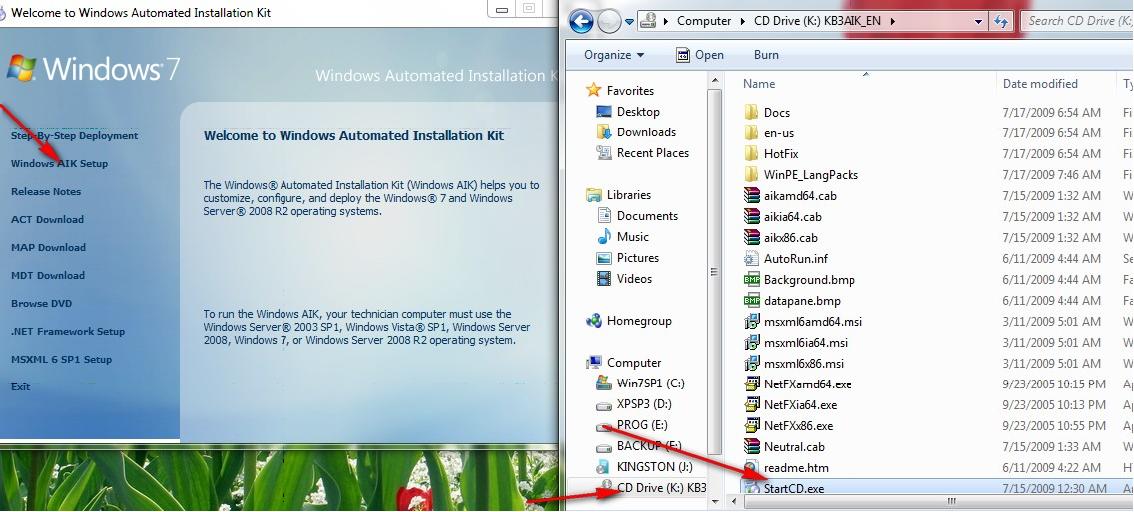
Task: Select XPSP3 (D:) drive
Action: point(634,404)
